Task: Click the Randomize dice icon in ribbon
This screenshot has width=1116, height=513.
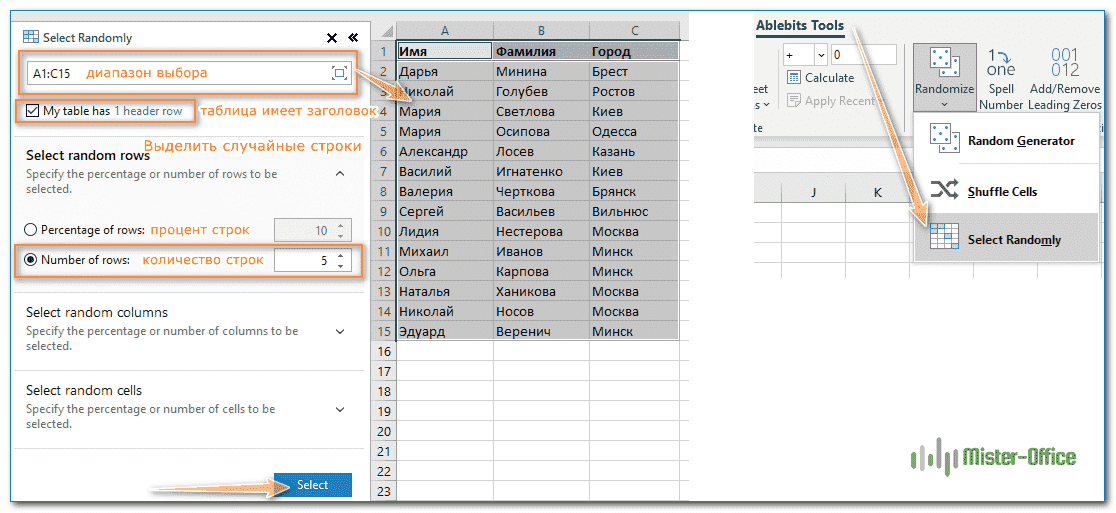Action: pos(944,62)
